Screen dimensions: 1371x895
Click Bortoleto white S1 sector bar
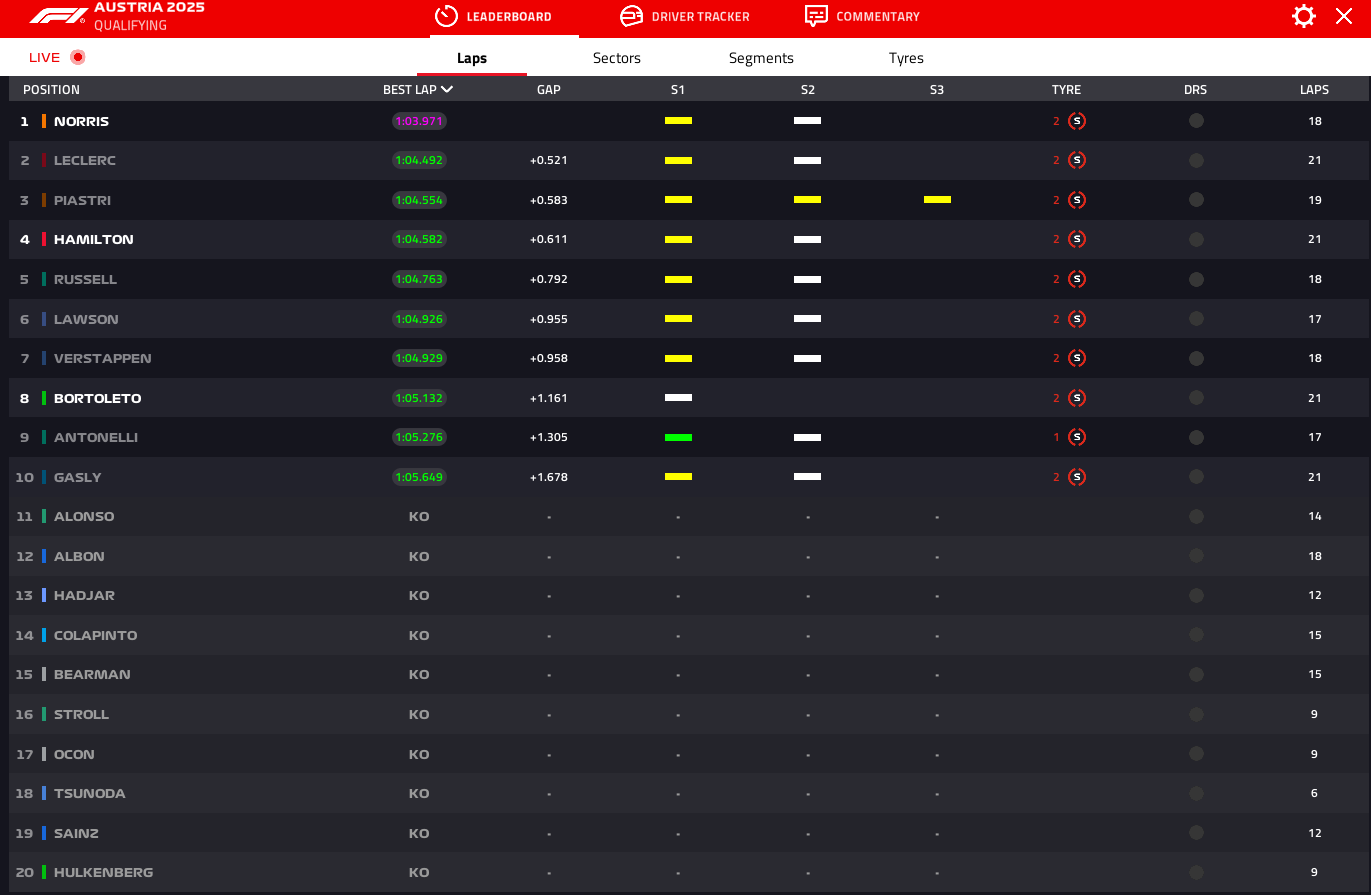click(x=678, y=398)
